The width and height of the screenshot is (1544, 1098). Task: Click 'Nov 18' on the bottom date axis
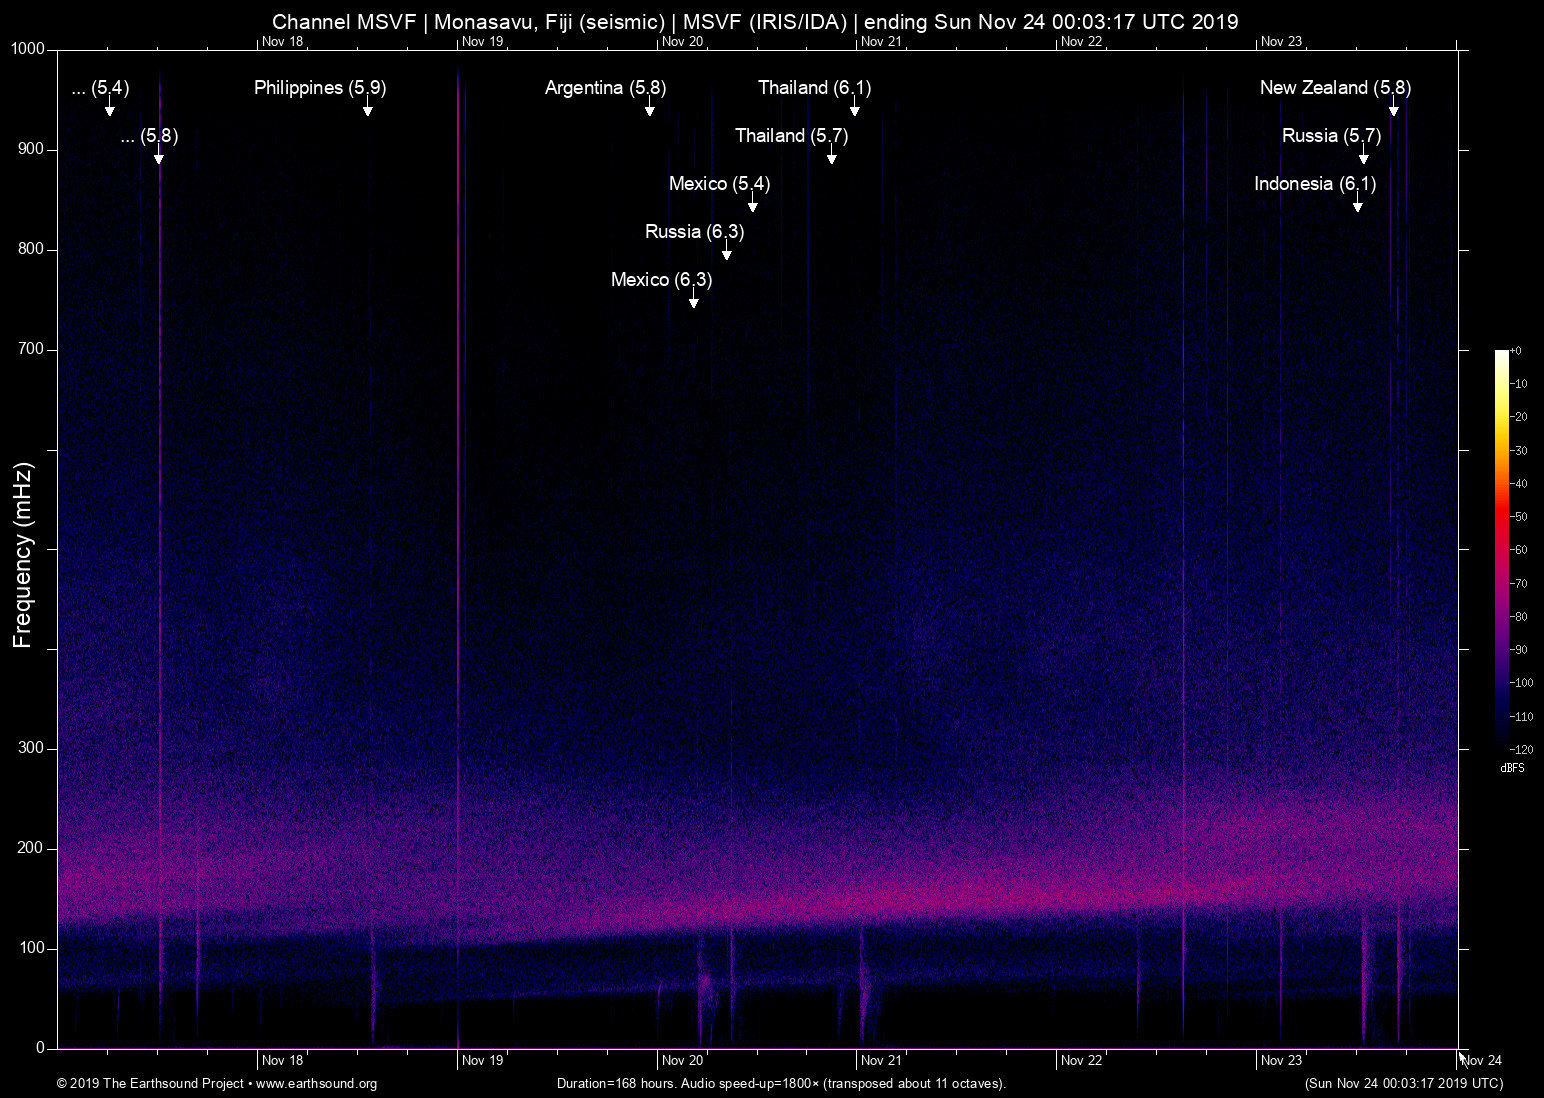tap(282, 1061)
